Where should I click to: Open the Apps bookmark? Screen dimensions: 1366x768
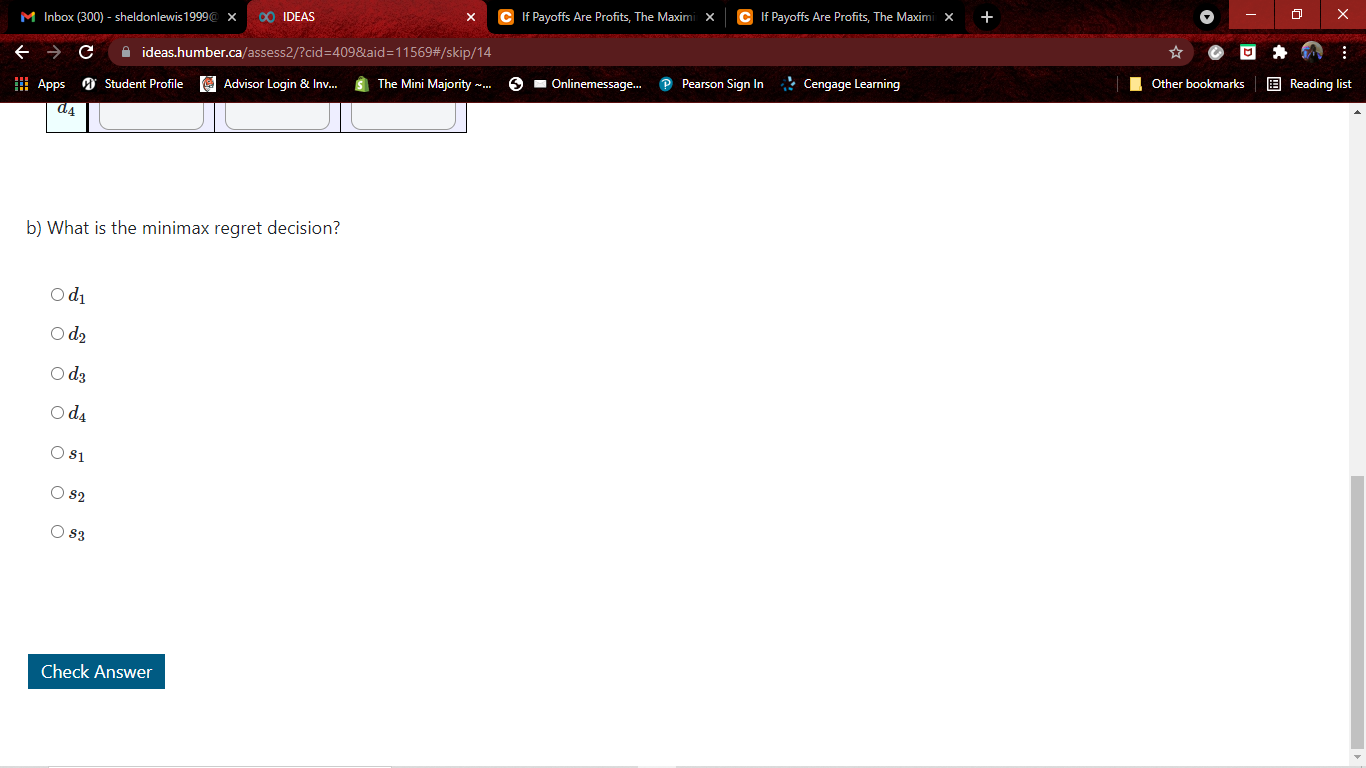40,84
